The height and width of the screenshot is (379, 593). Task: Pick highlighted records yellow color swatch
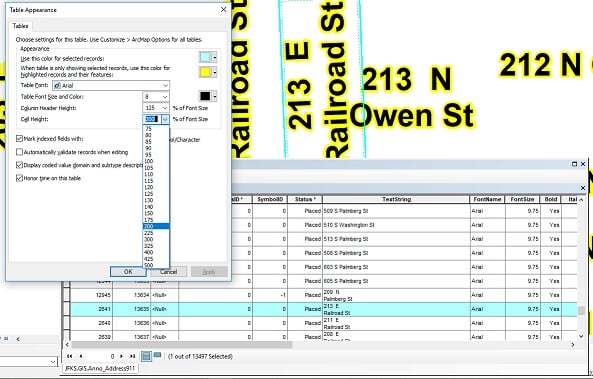tap(208, 72)
